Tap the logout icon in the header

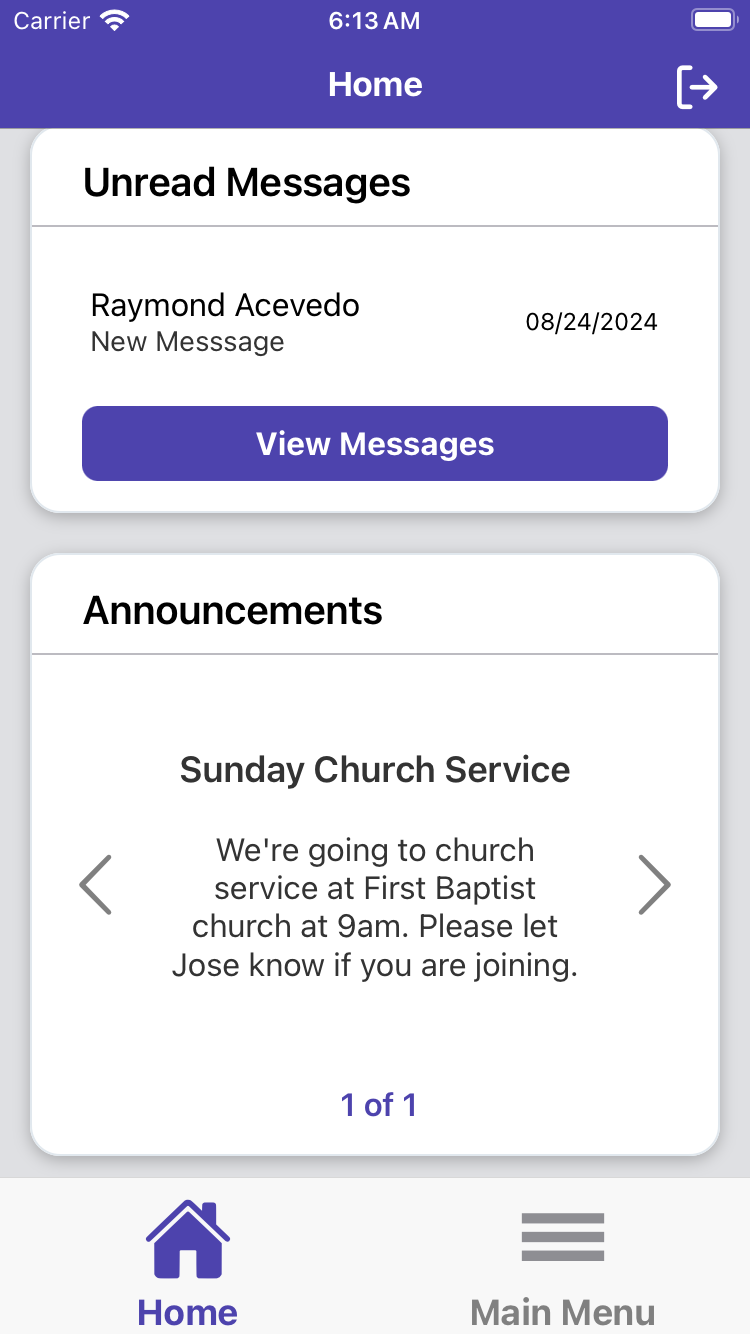697,86
